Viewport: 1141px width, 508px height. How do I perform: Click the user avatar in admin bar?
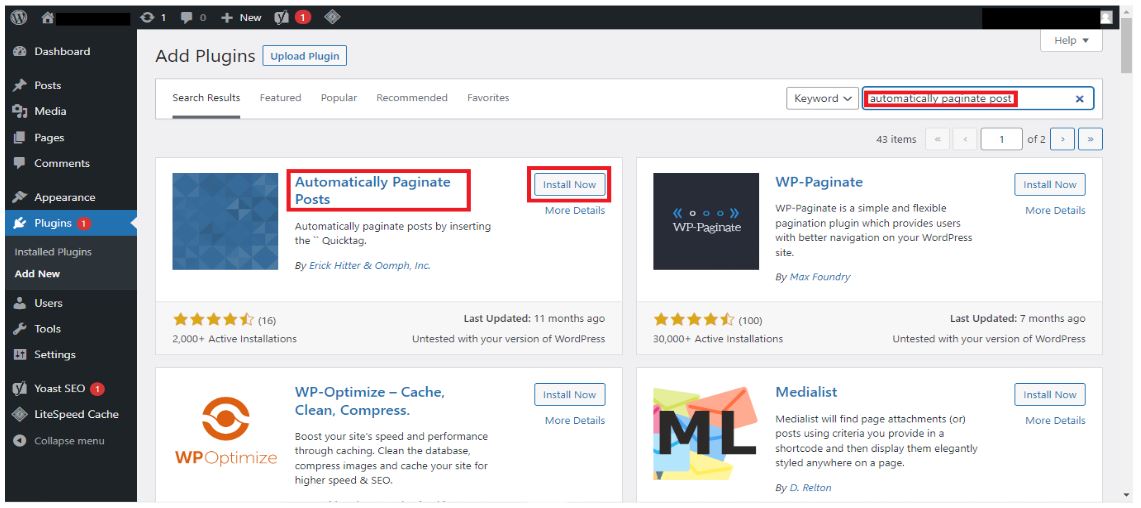[x=1107, y=17]
